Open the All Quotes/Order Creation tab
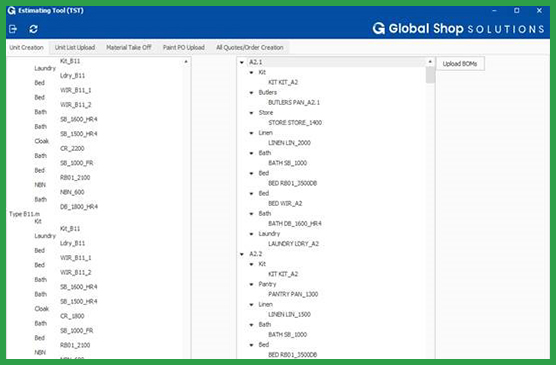 [x=250, y=48]
